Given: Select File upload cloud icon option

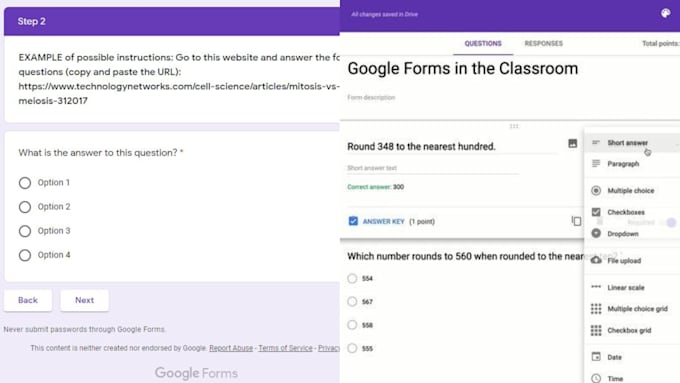Looking at the screenshot, I should point(596,260).
